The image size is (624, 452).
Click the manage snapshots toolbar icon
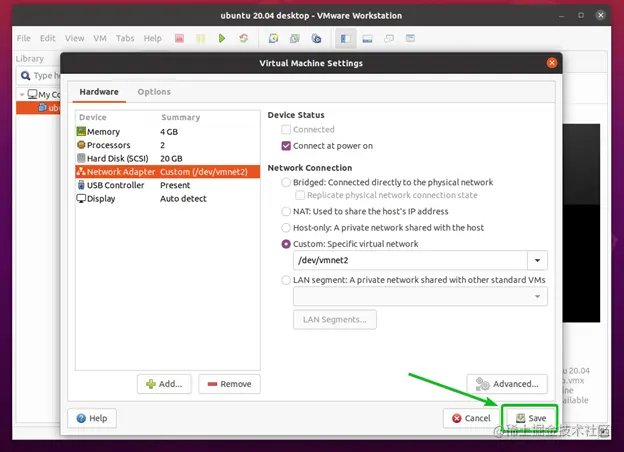316,38
